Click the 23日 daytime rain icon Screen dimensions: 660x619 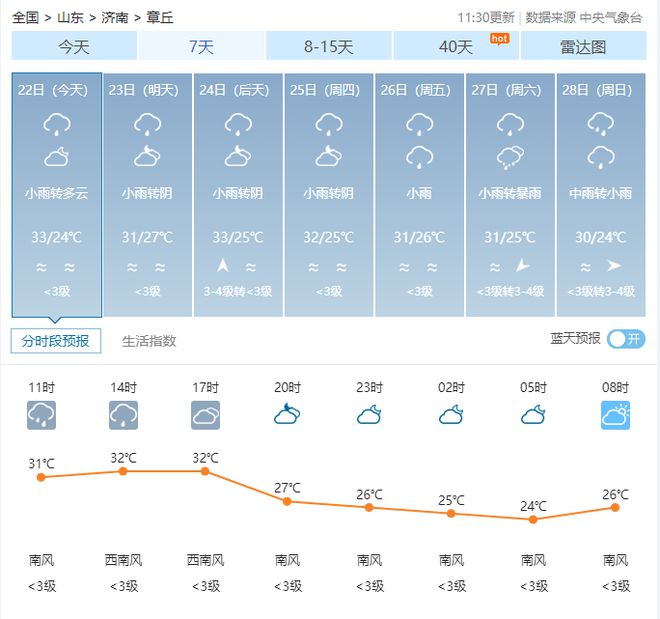tap(147, 124)
